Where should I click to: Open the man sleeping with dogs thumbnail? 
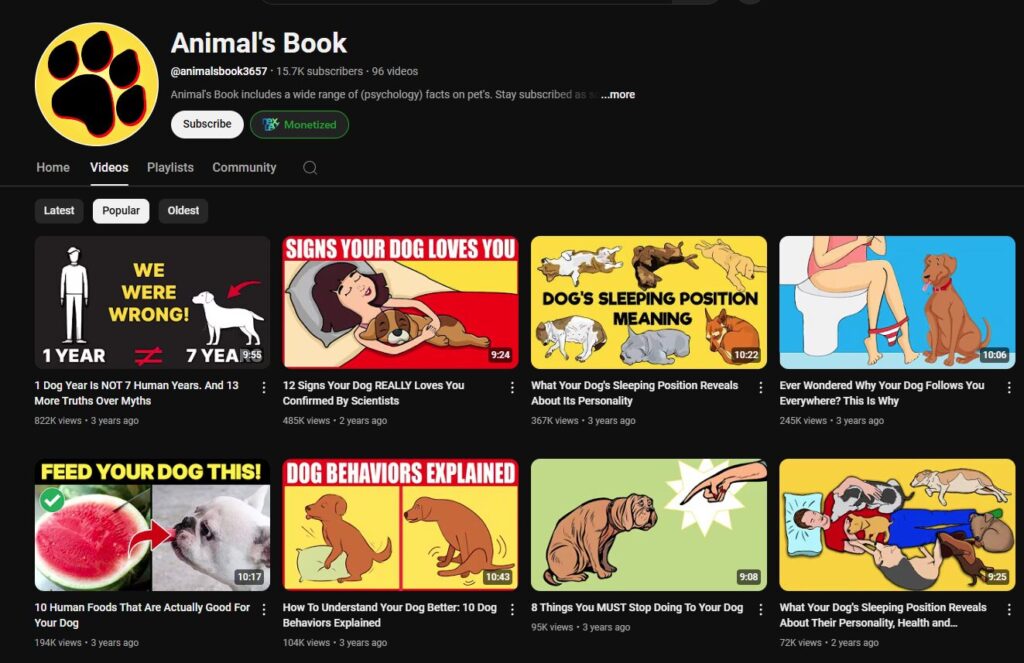[x=897, y=525]
